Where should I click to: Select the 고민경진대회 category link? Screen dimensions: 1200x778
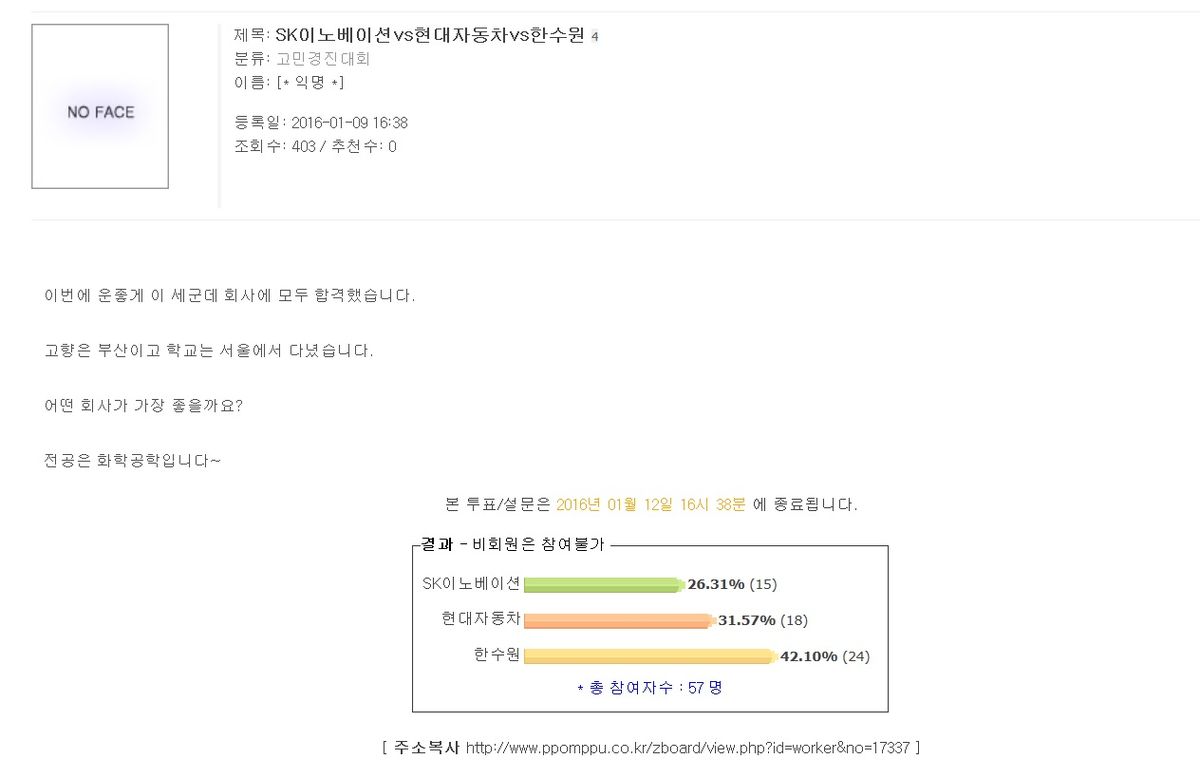pyautogui.click(x=323, y=59)
